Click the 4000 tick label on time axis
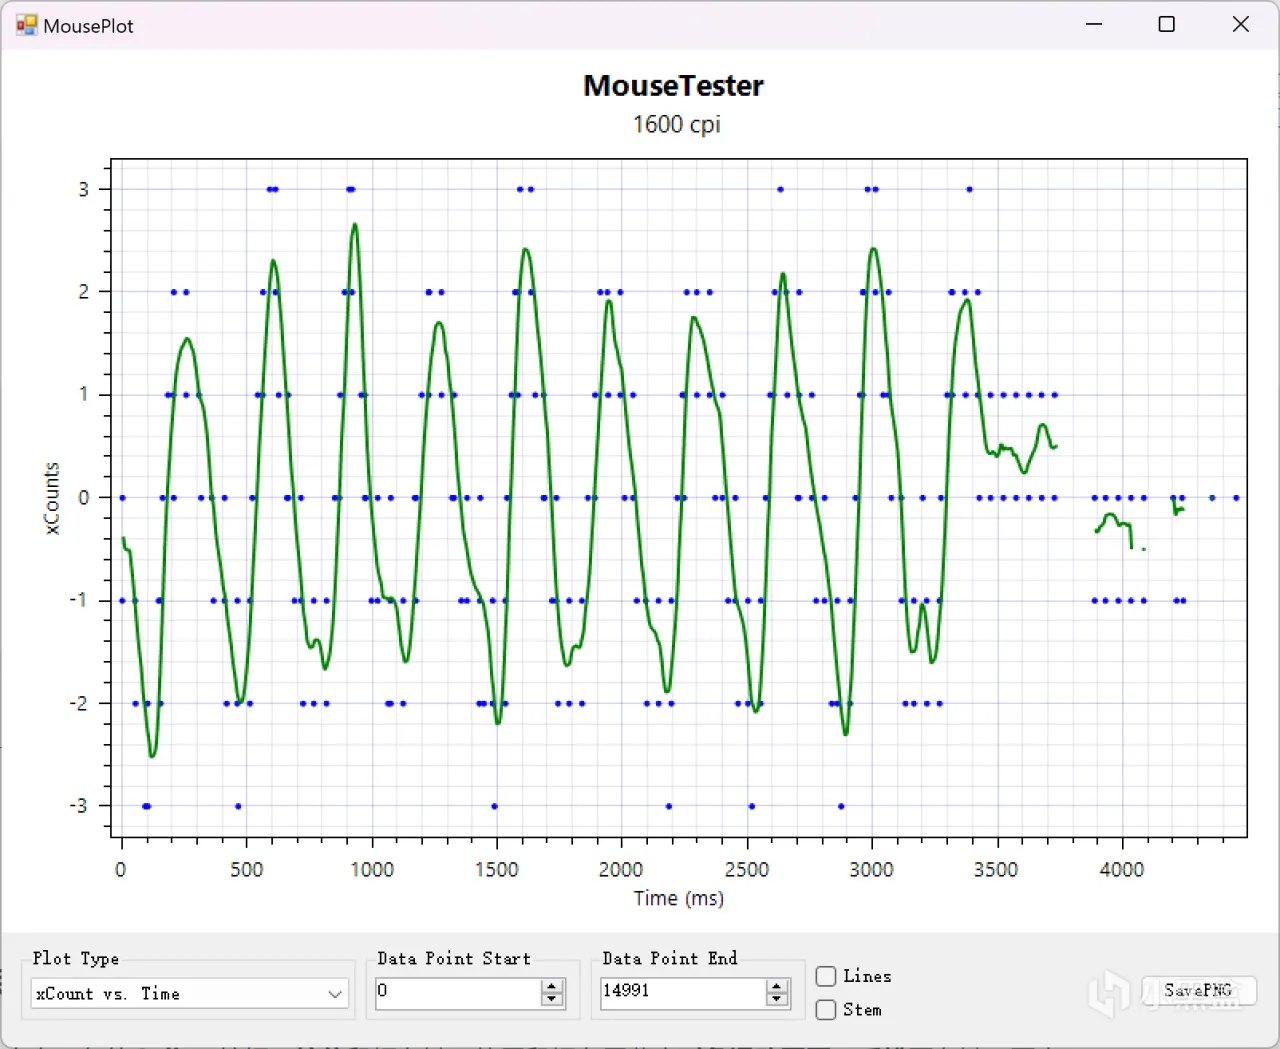 (1122, 870)
